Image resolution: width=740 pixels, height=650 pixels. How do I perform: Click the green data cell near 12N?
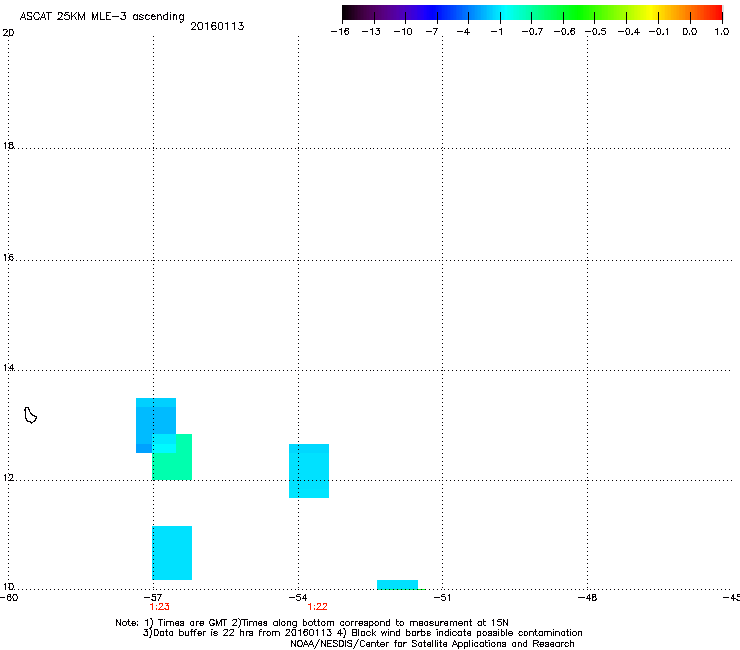click(x=172, y=457)
